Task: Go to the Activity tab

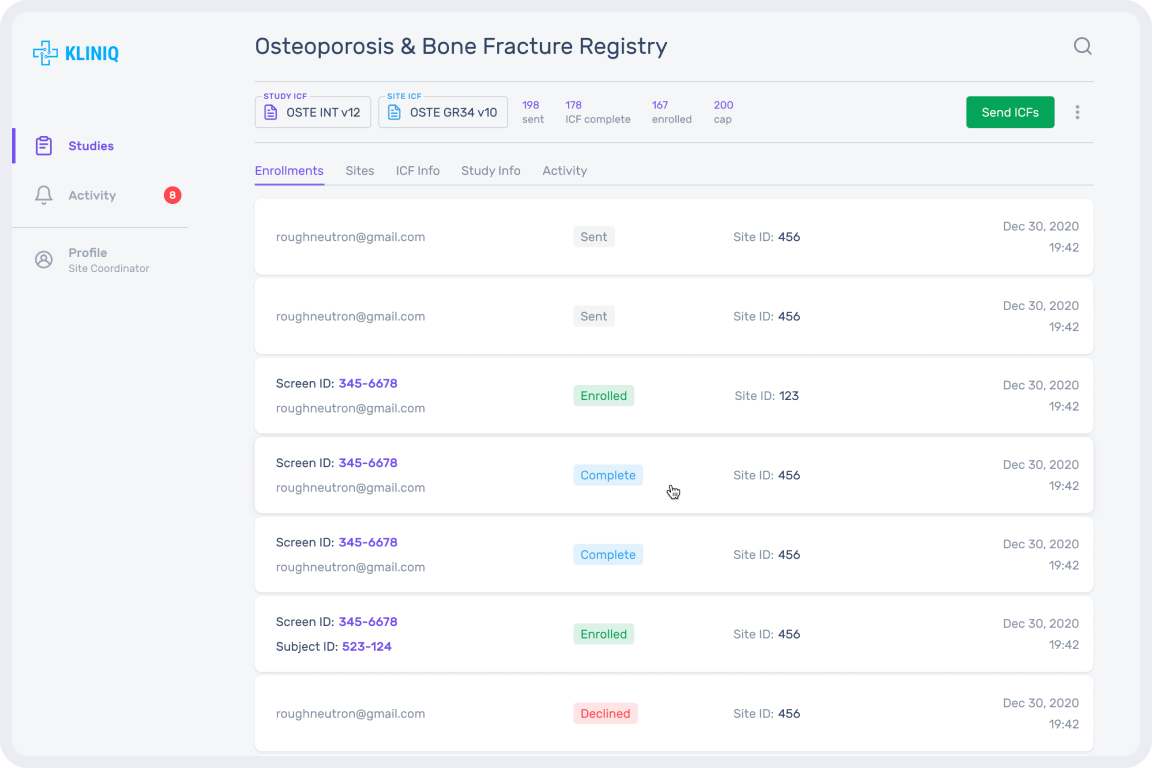Action: 564,171
